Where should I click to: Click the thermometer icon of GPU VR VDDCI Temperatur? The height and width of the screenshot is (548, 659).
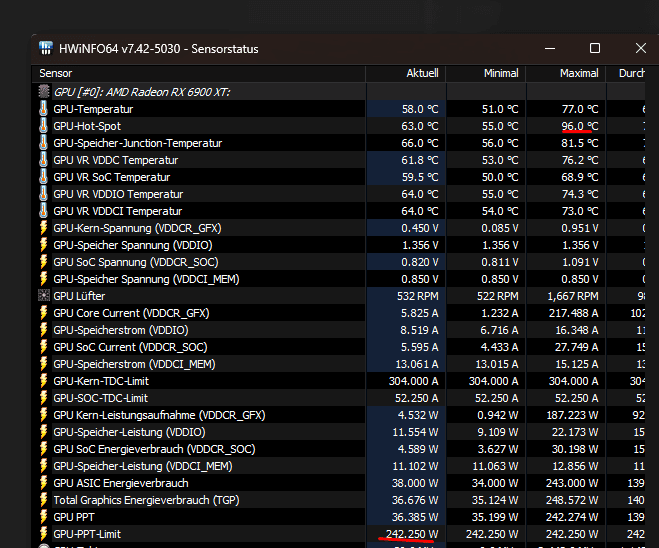tap(43, 211)
